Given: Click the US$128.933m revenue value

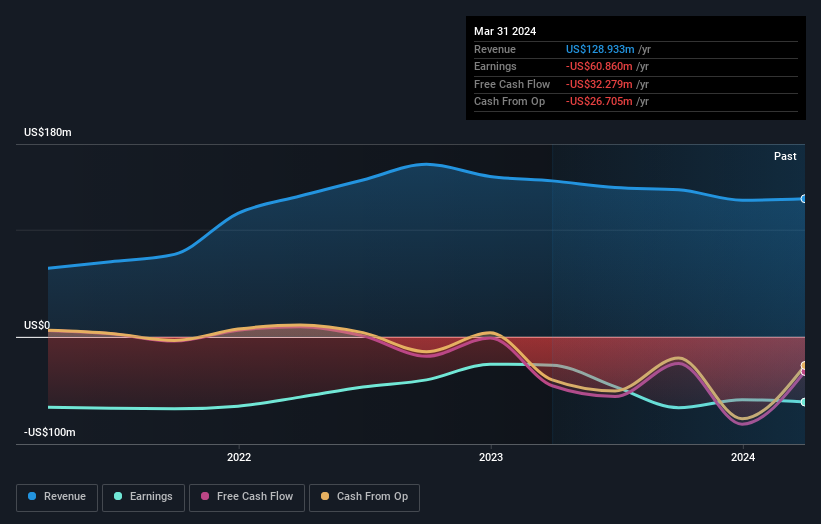Looking at the screenshot, I should coord(600,49).
